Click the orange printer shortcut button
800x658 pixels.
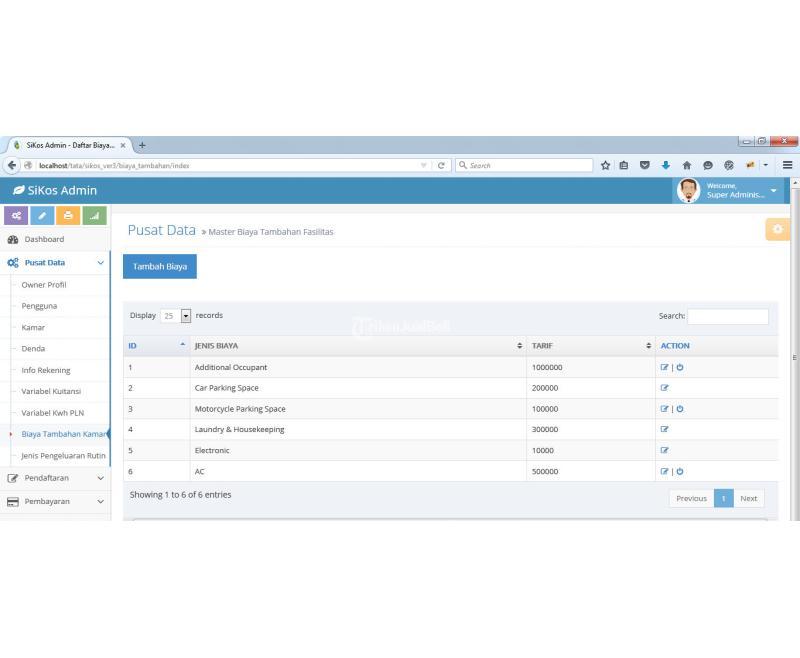68,215
